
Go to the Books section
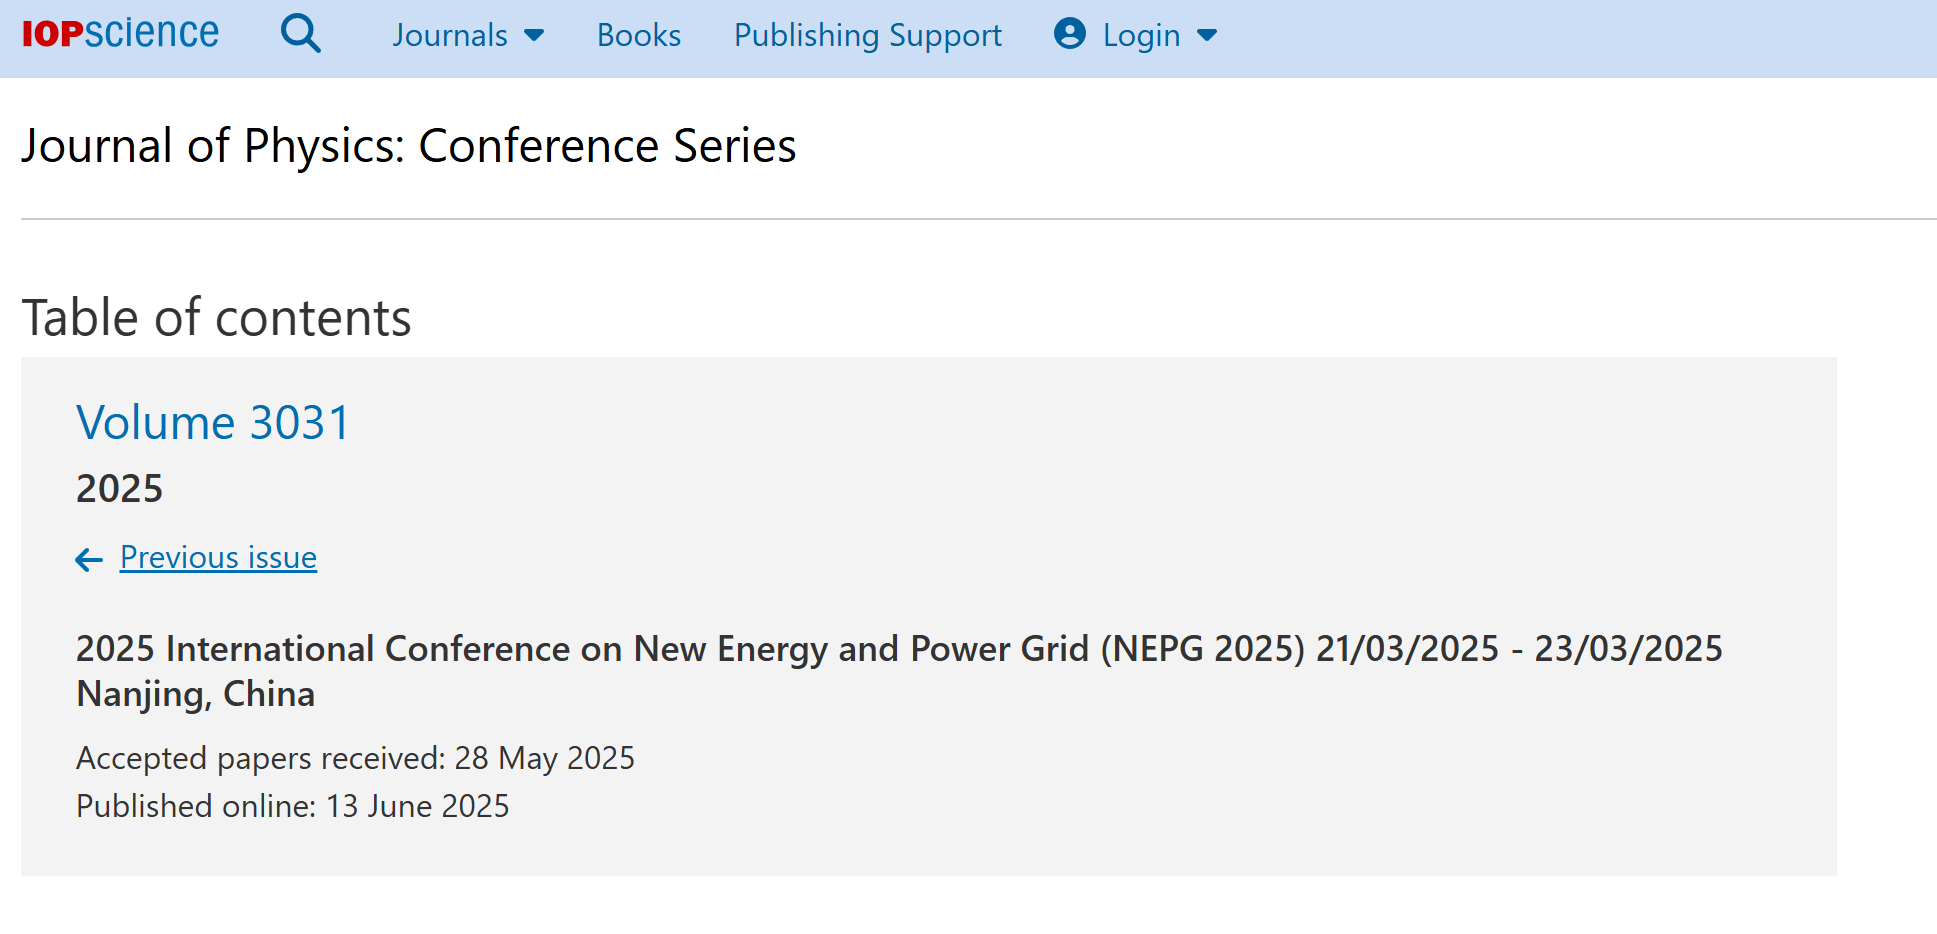tap(638, 35)
